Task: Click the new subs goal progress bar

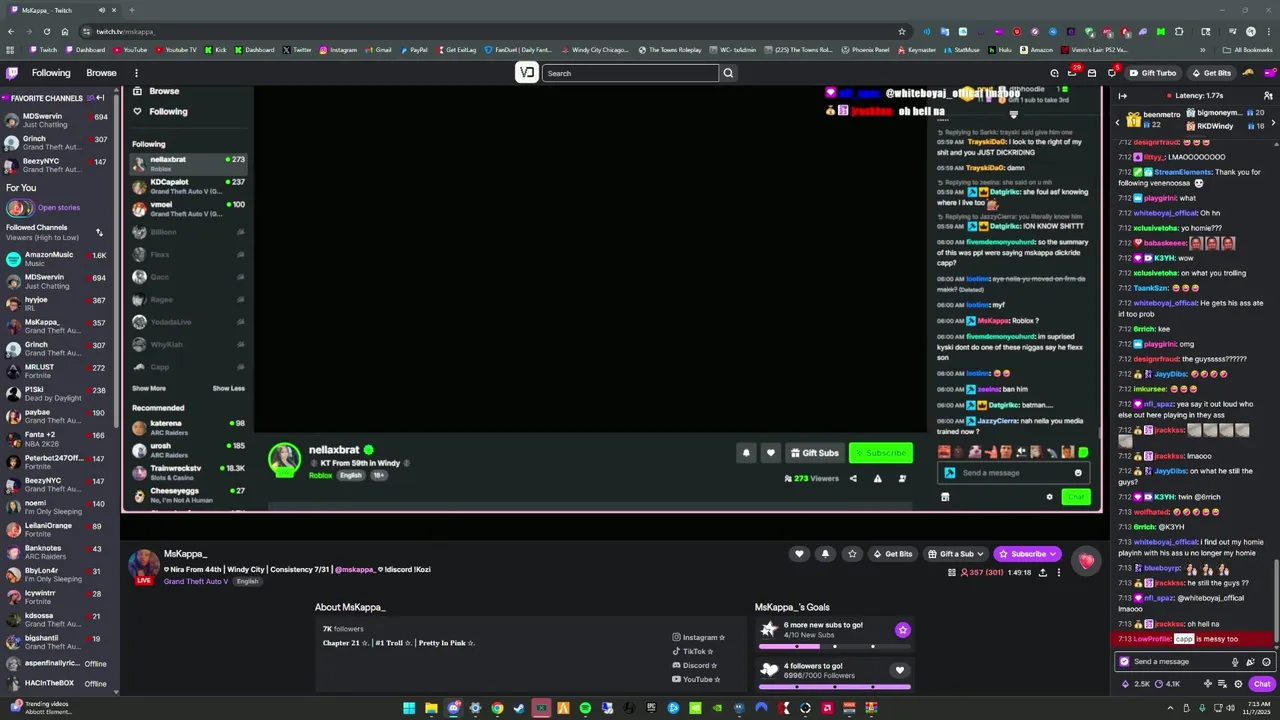Action: pos(834,646)
